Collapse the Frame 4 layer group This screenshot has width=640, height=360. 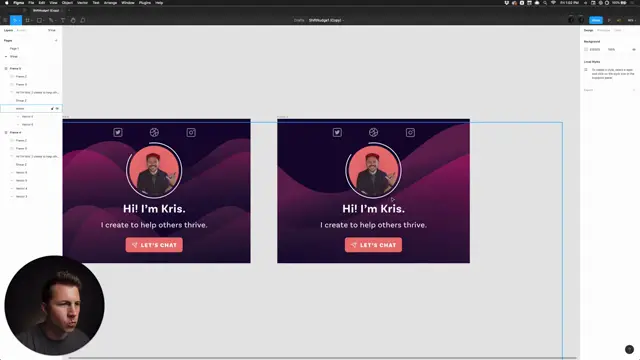(x=6, y=133)
